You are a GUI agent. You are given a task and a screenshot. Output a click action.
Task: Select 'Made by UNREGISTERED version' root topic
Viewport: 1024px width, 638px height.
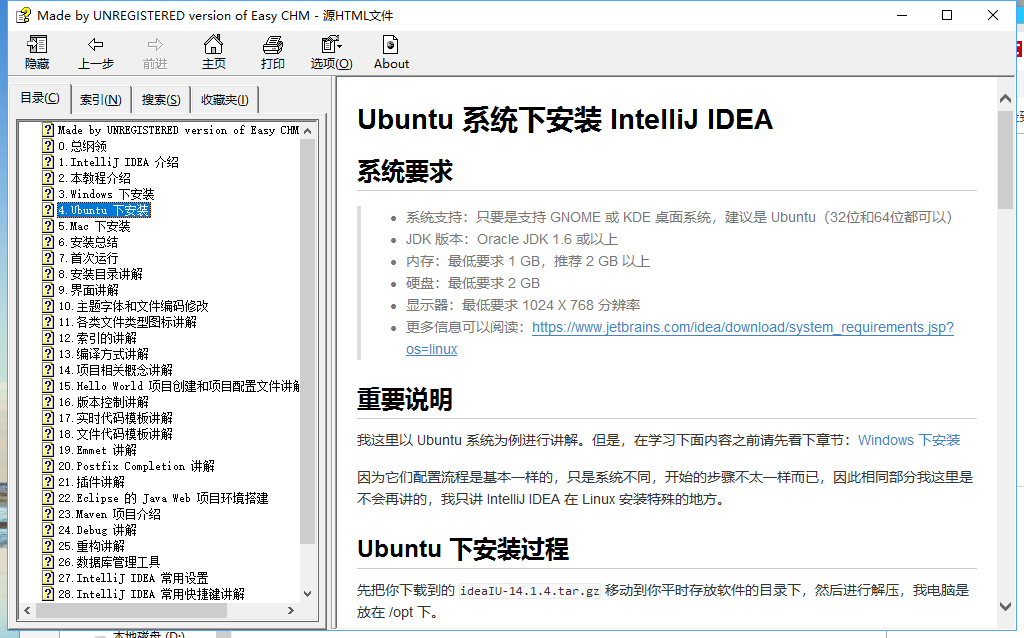(x=178, y=130)
